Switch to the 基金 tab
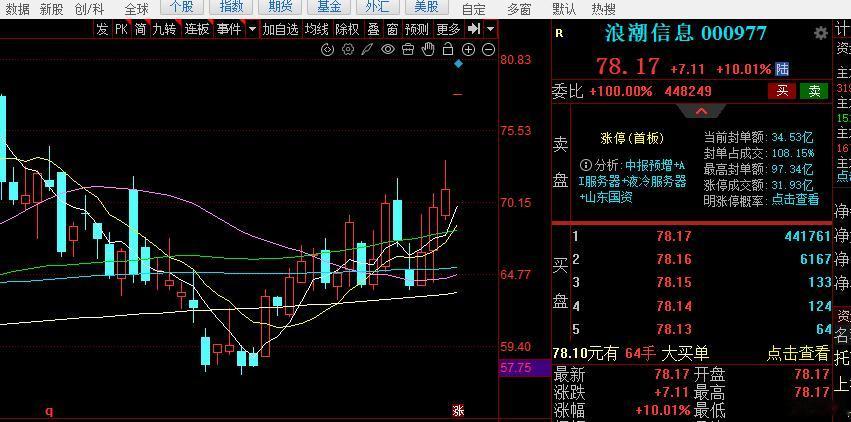Image resolution: width=851 pixels, height=422 pixels. (329, 7)
